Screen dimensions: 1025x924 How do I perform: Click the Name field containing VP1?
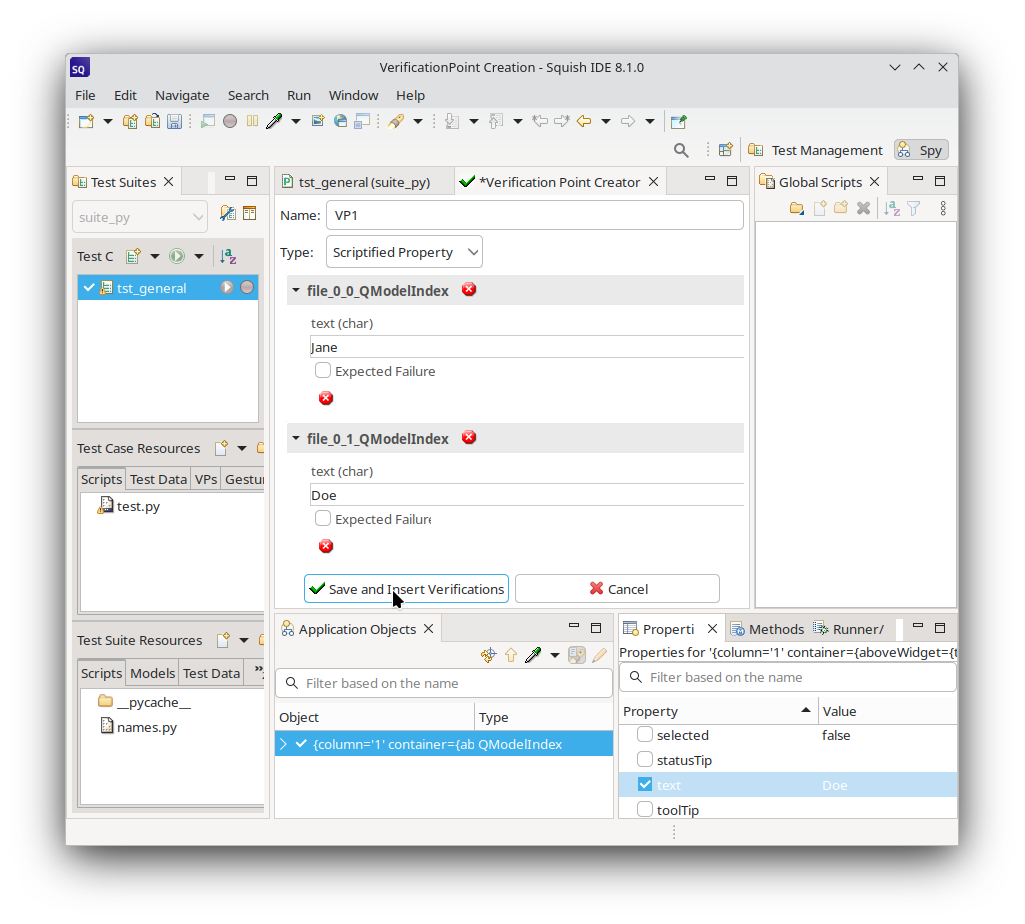pos(534,215)
